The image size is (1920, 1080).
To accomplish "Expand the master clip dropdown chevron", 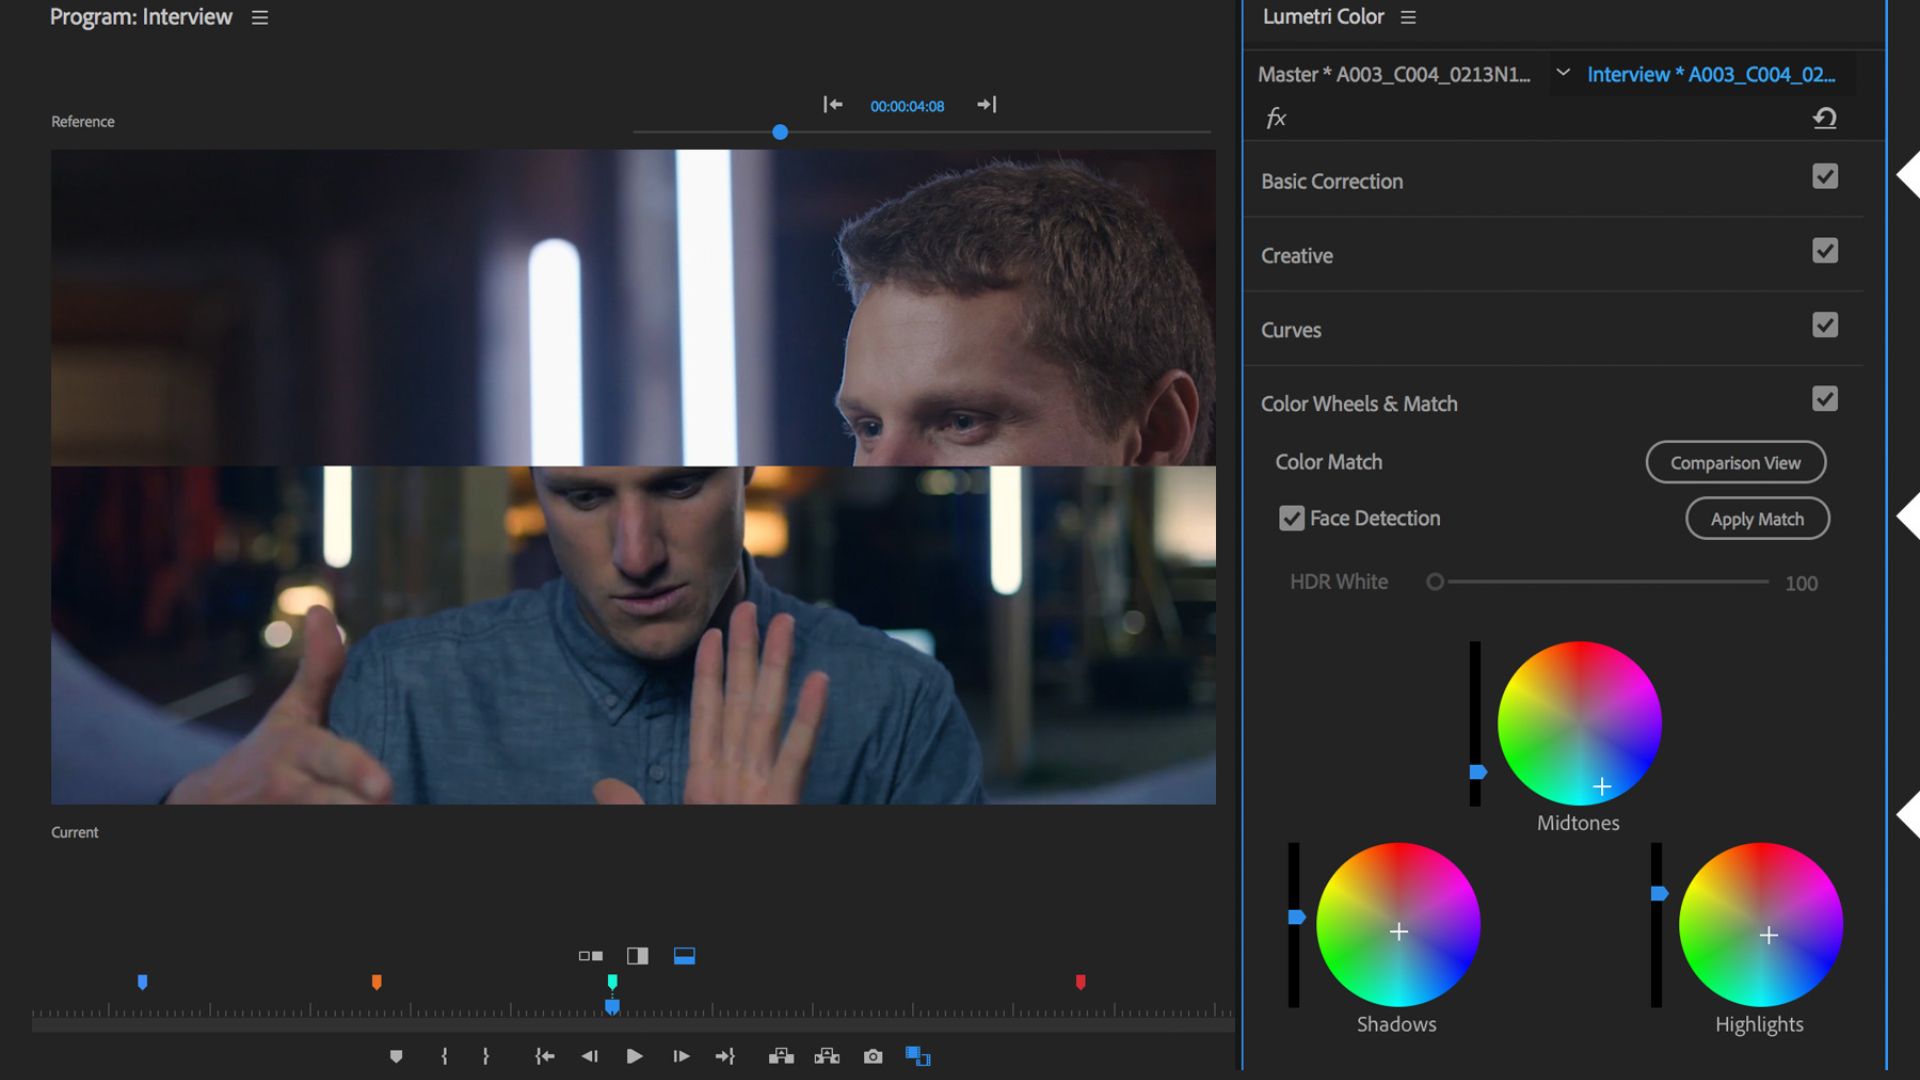I will [1563, 73].
